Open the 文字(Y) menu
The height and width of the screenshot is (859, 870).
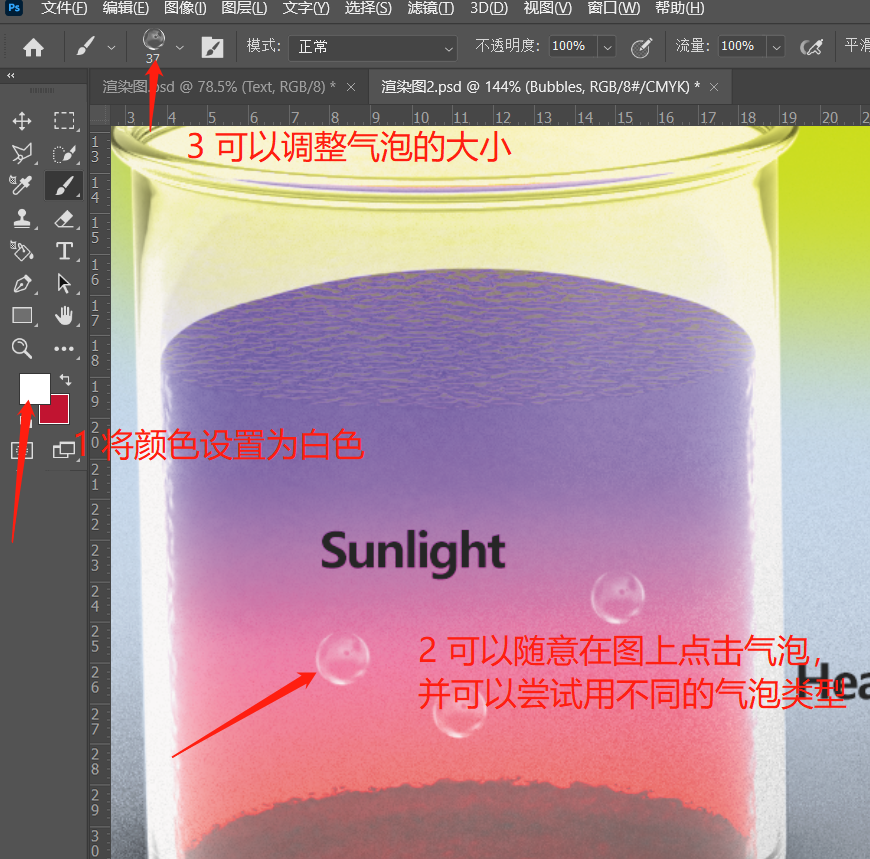(306, 8)
